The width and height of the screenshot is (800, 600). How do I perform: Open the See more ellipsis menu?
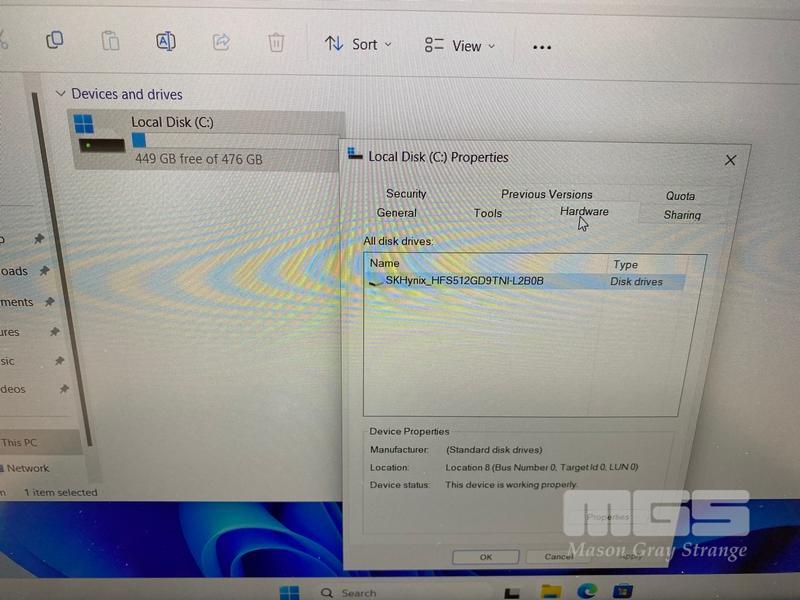(542, 46)
